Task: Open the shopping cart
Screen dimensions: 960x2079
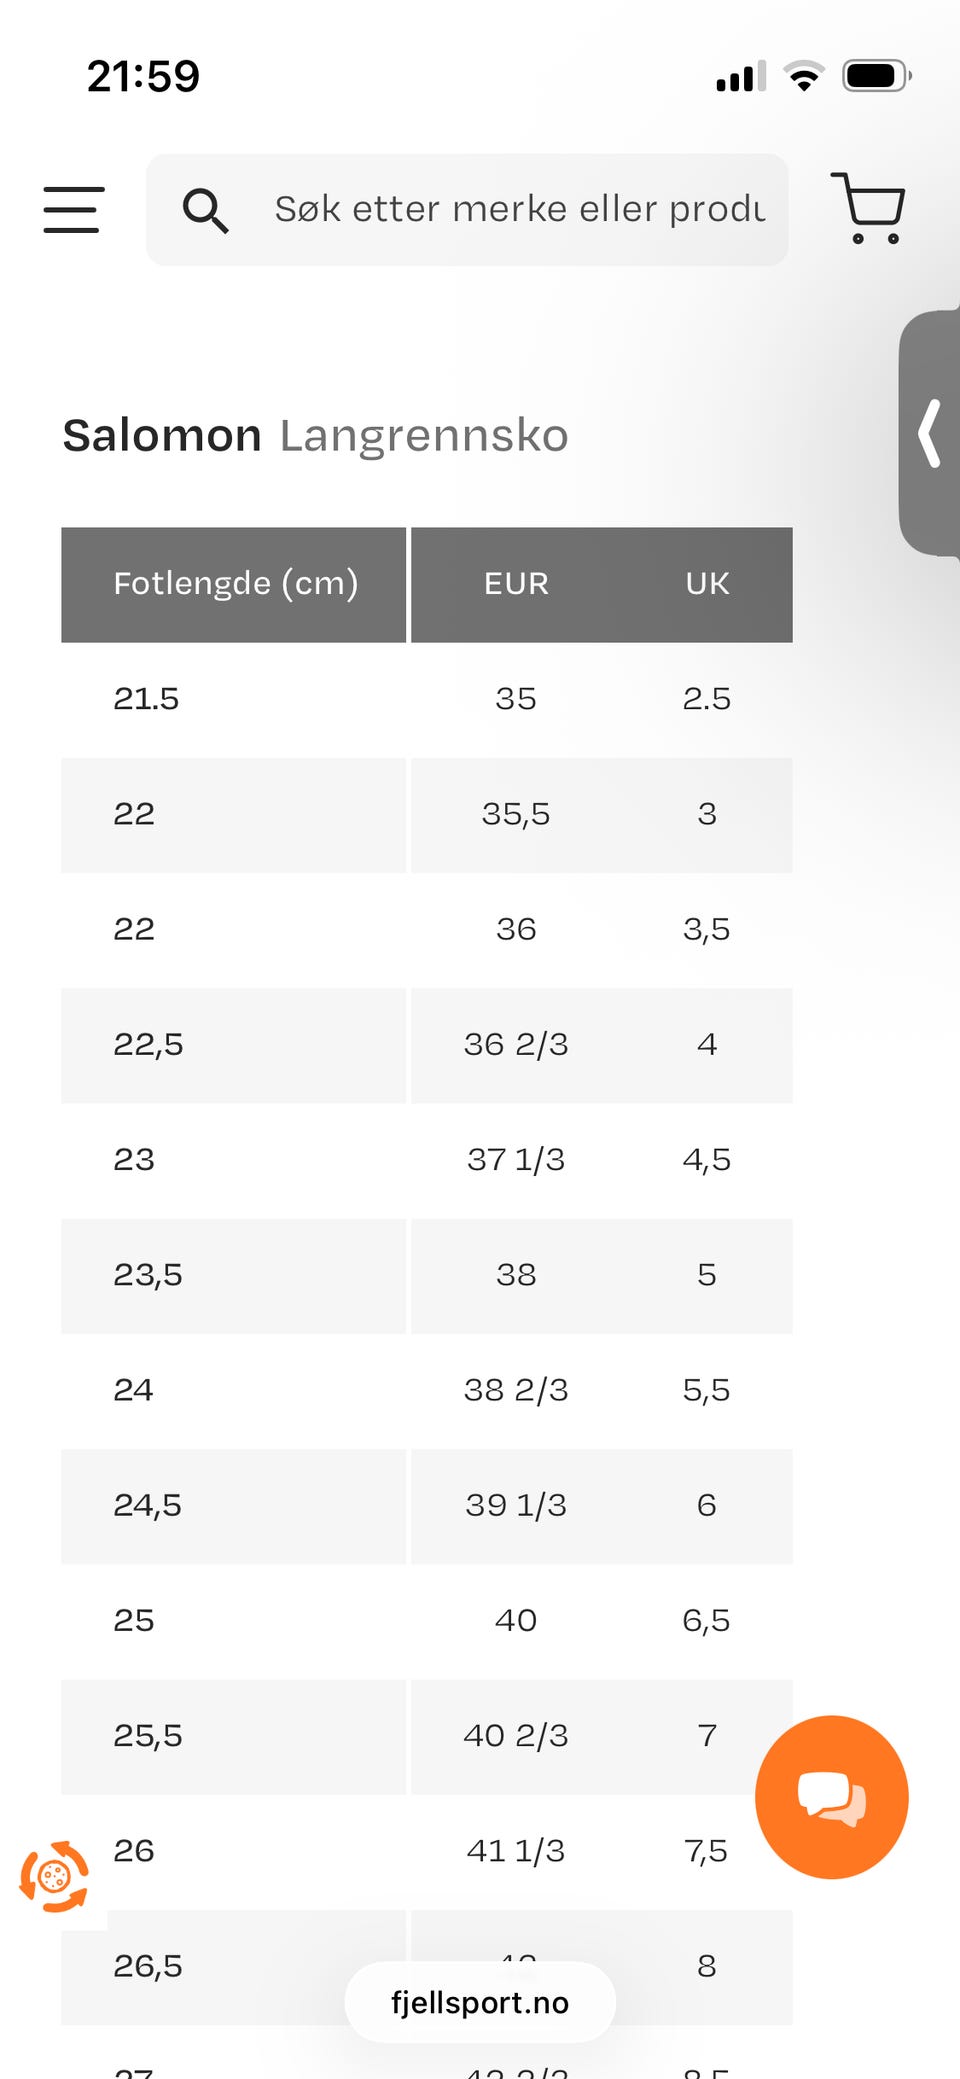Action: 868,208
